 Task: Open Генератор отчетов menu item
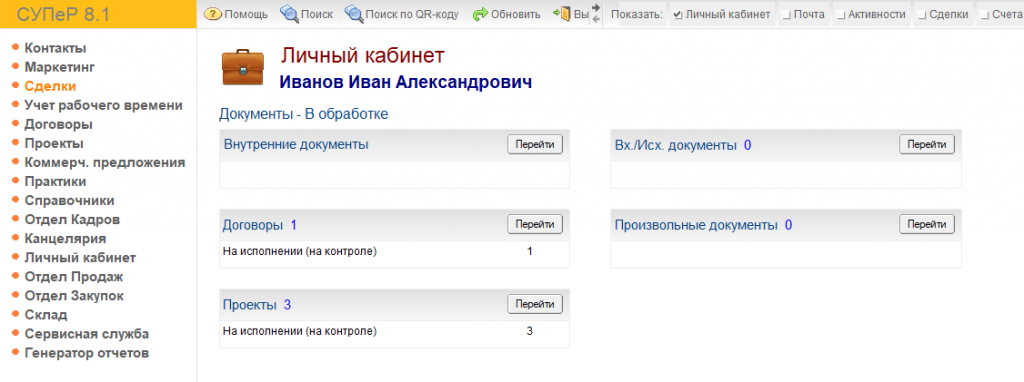[x=87, y=353]
